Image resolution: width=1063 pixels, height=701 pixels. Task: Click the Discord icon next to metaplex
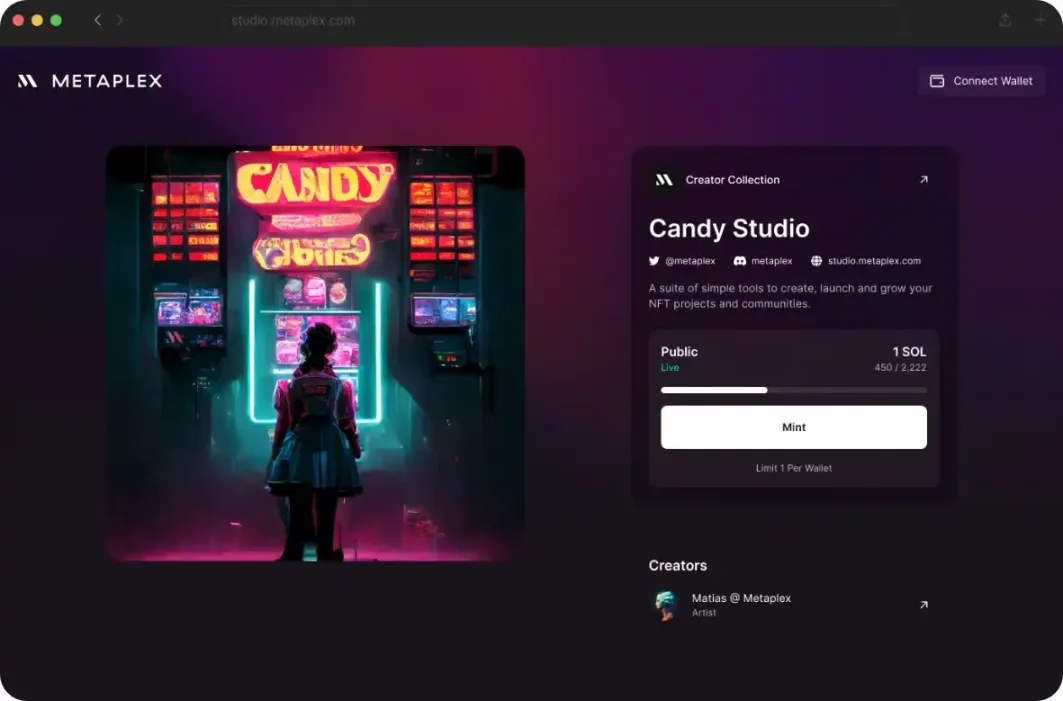point(740,261)
